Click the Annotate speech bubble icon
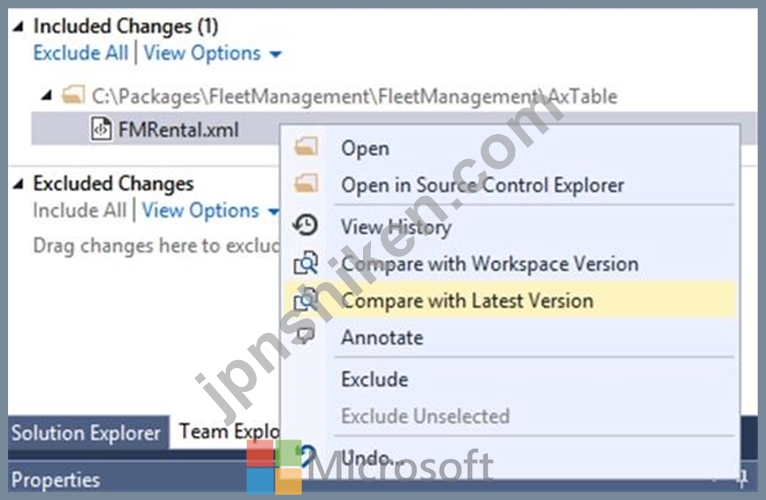 pos(306,336)
